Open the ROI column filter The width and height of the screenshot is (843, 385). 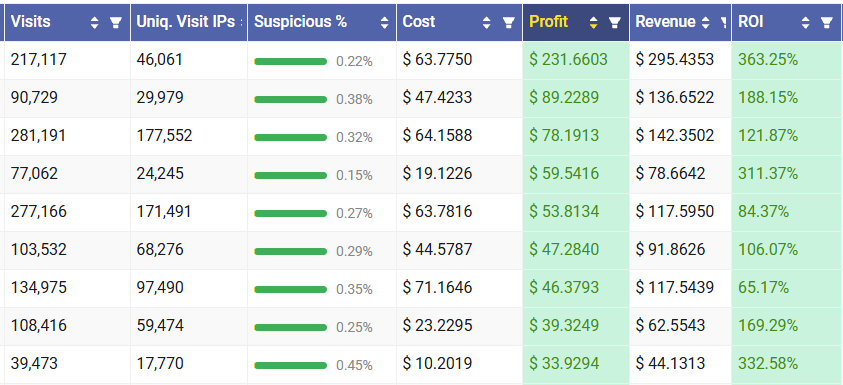(827, 22)
